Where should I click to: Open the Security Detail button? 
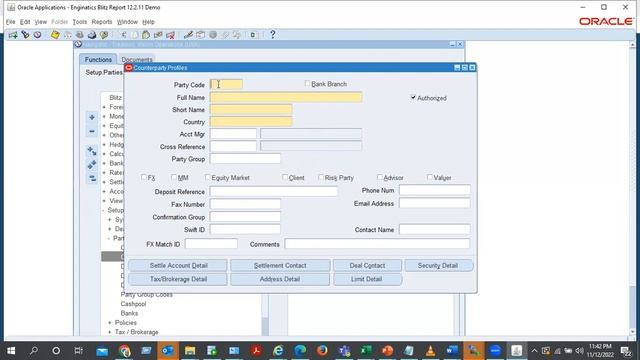(439, 265)
